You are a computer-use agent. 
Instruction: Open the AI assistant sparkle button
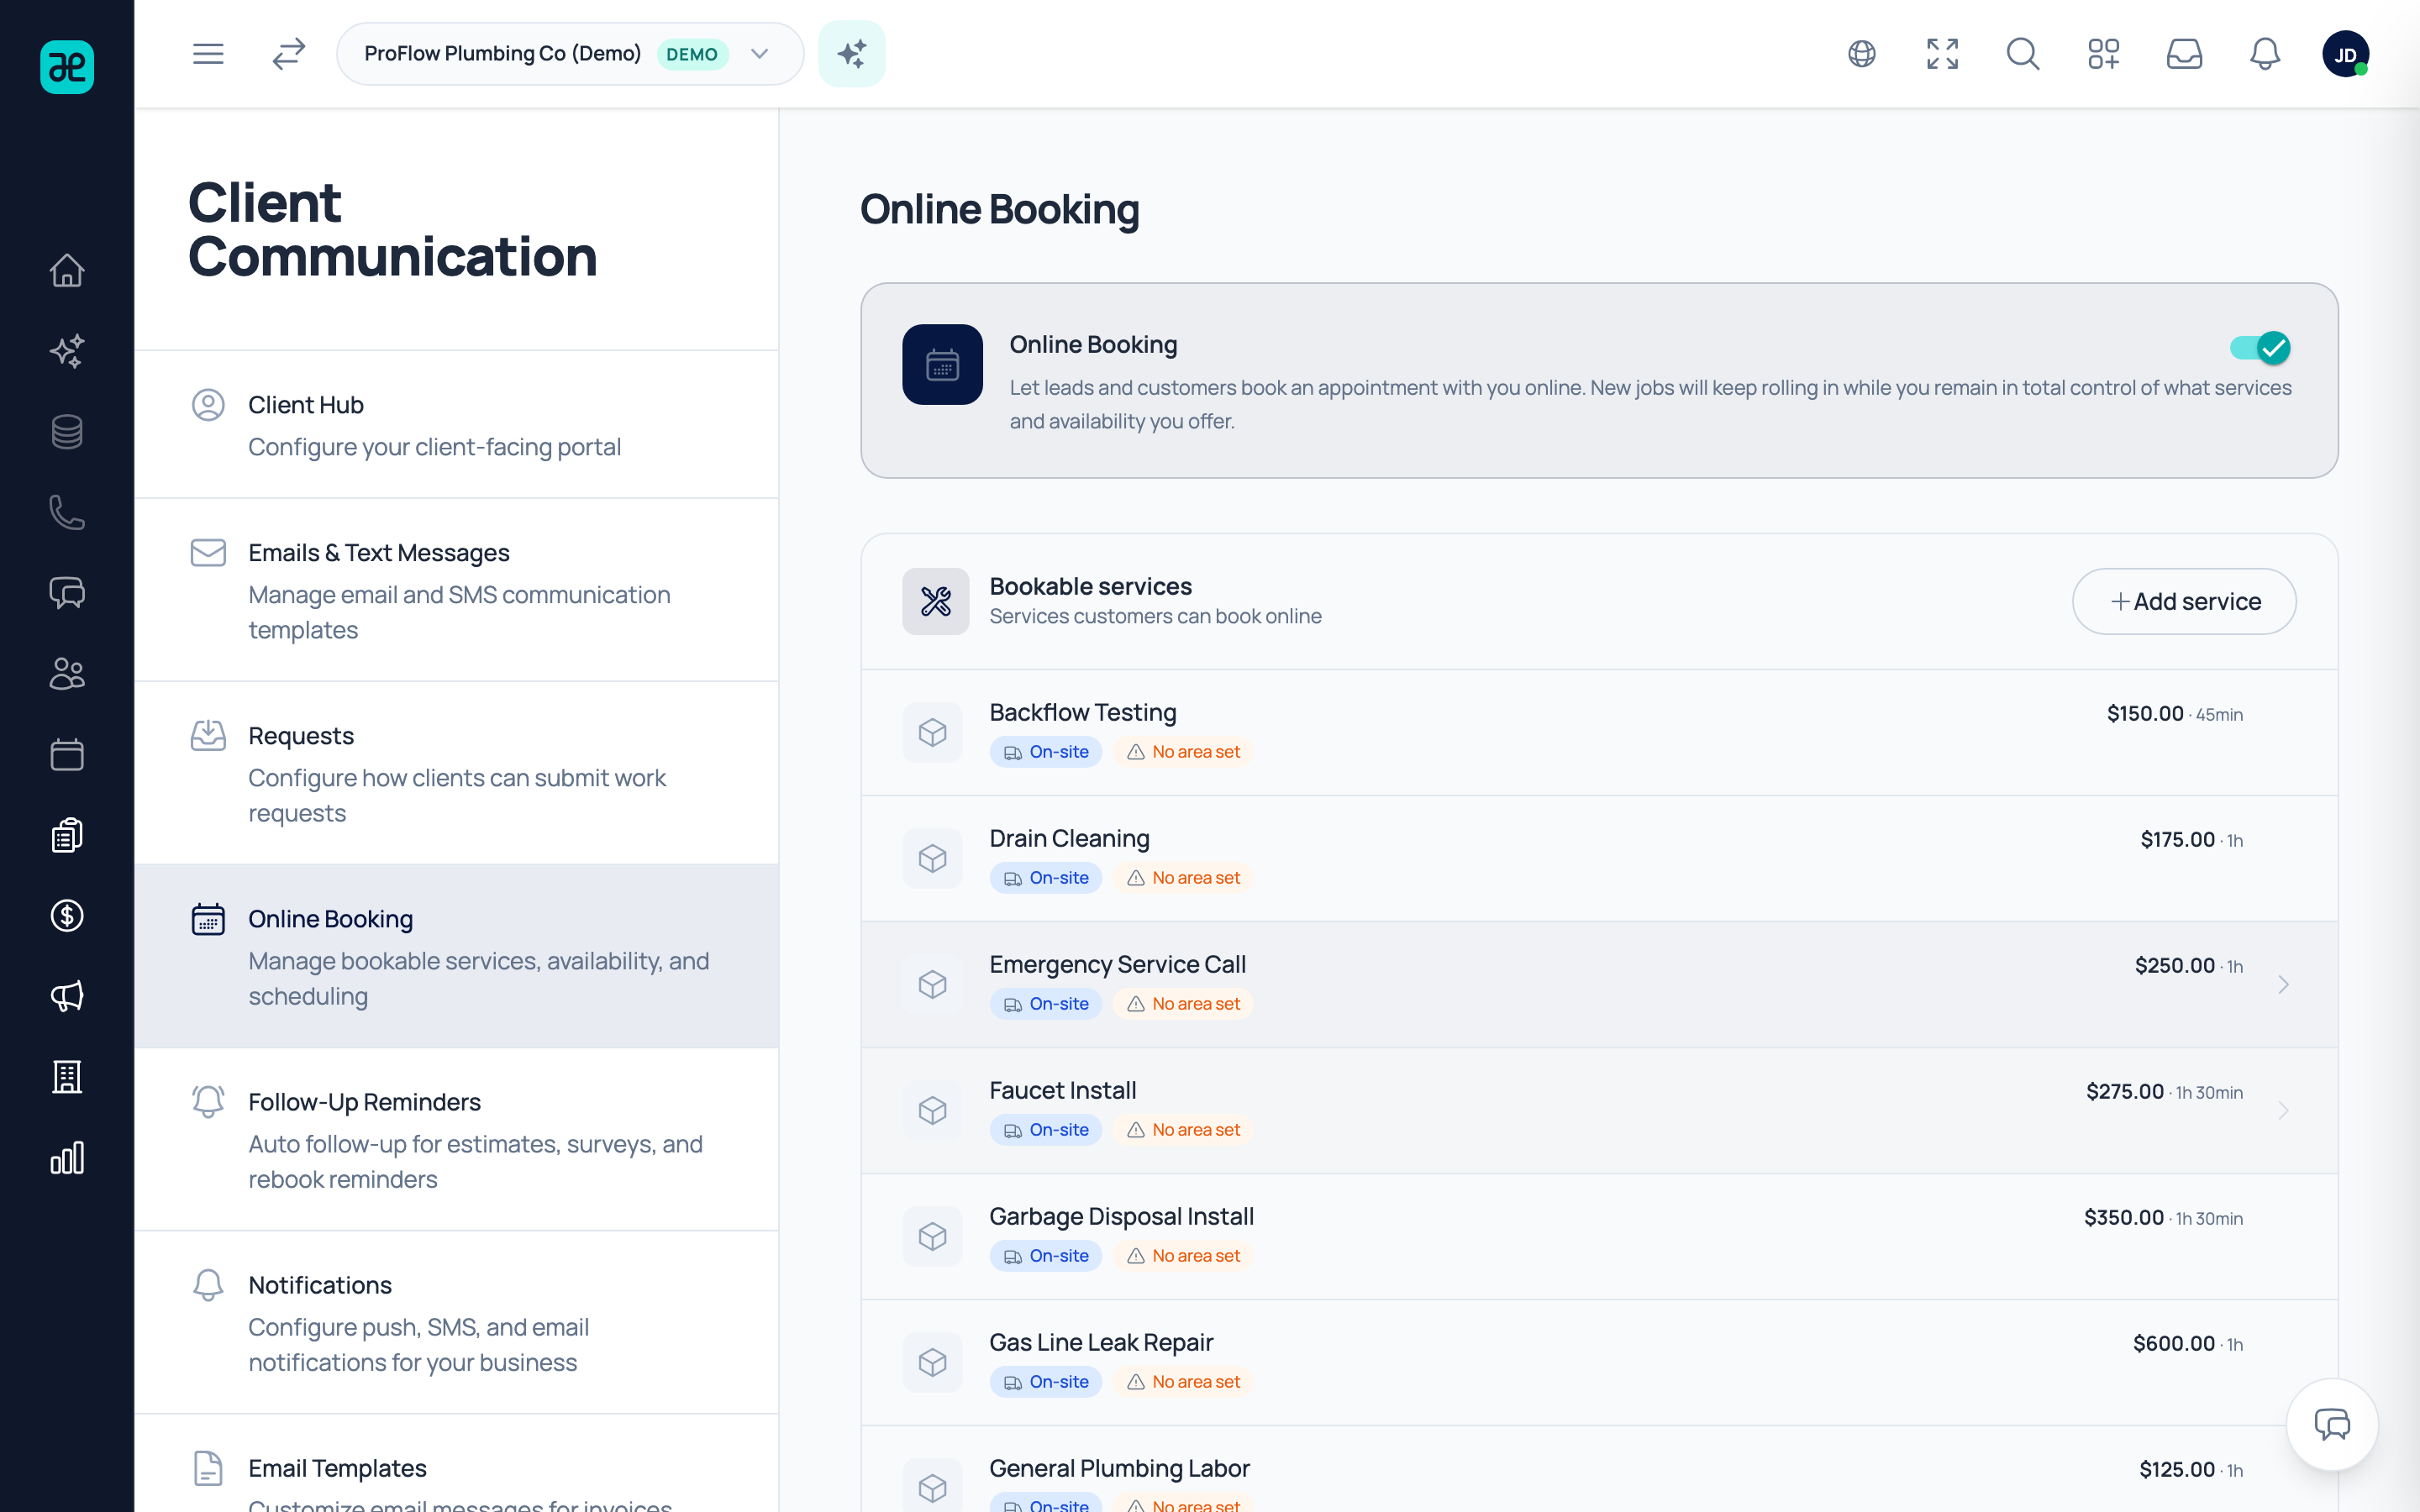point(852,54)
